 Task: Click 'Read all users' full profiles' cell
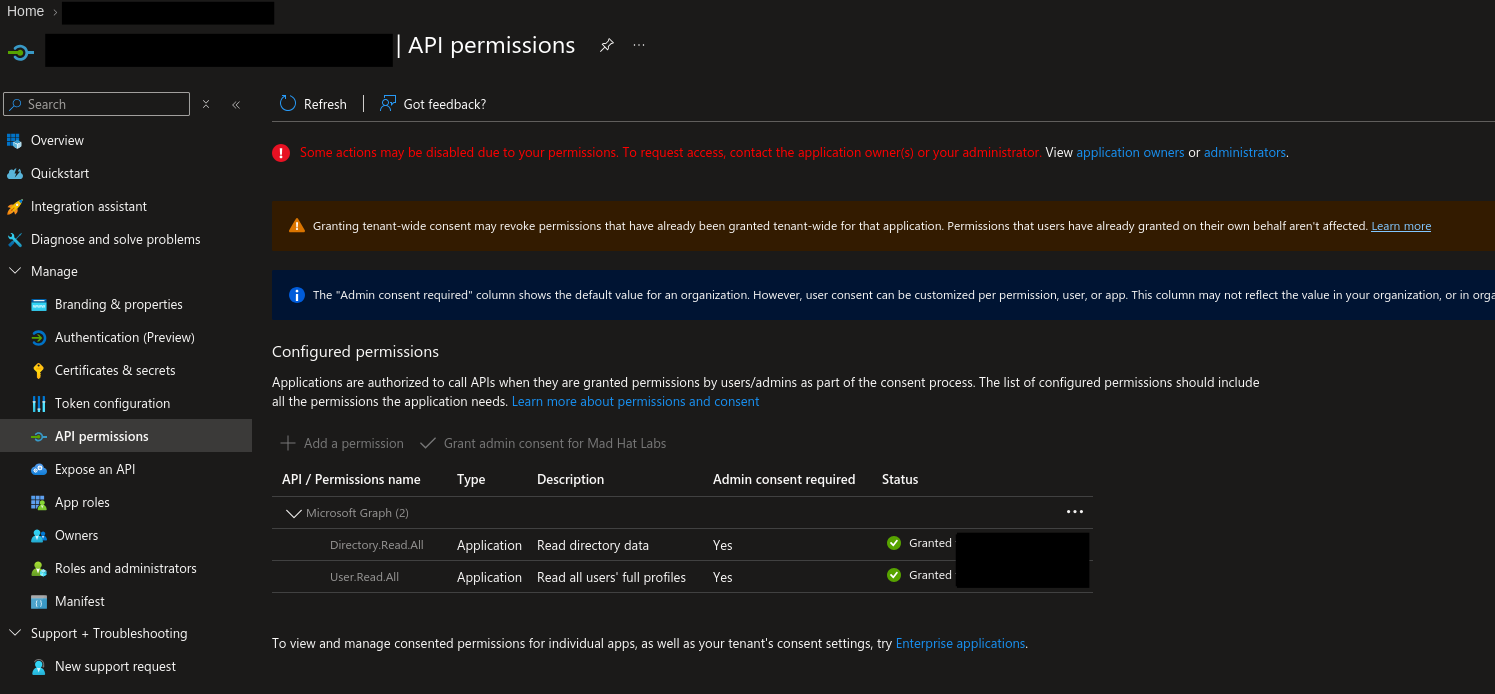611,577
